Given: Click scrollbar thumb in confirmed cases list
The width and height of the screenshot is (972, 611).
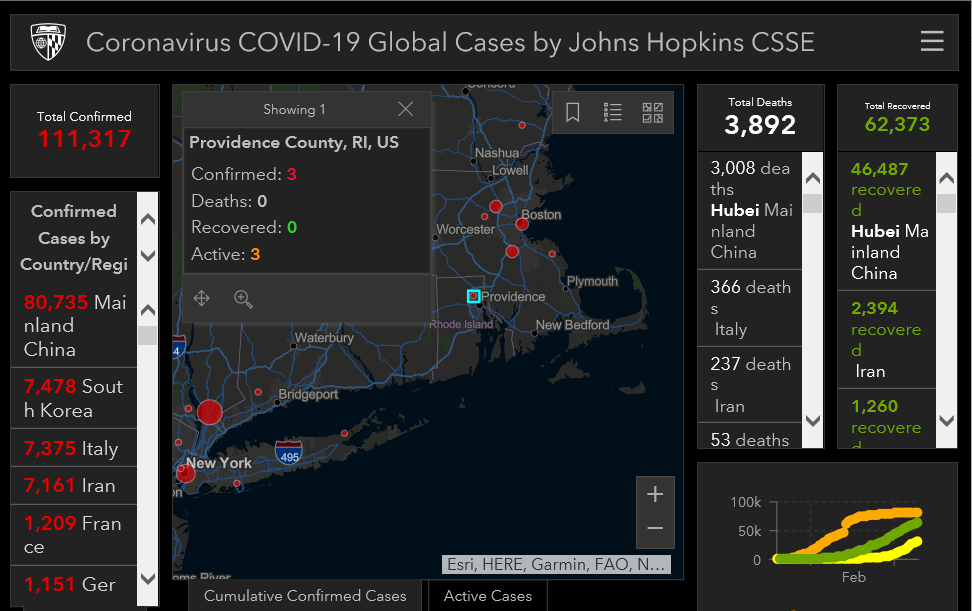Looking at the screenshot, I should click(148, 335).
